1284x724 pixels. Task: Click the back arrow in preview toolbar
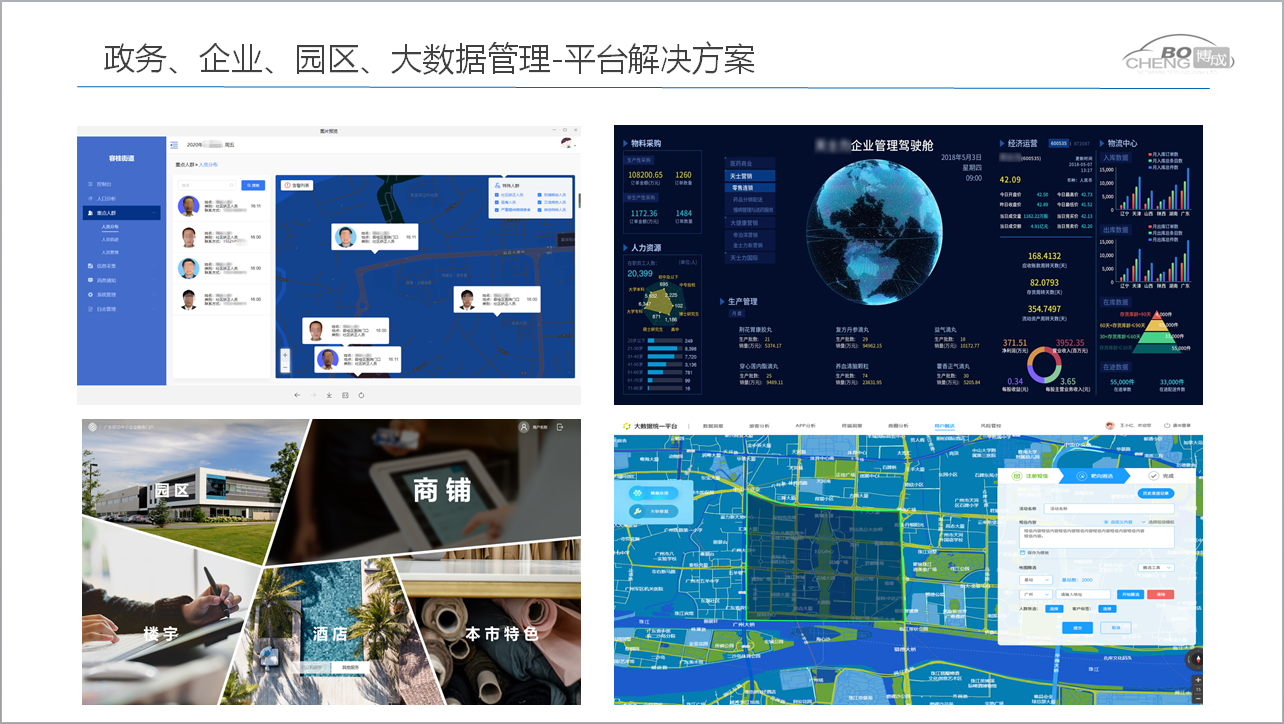coord(297,395)
